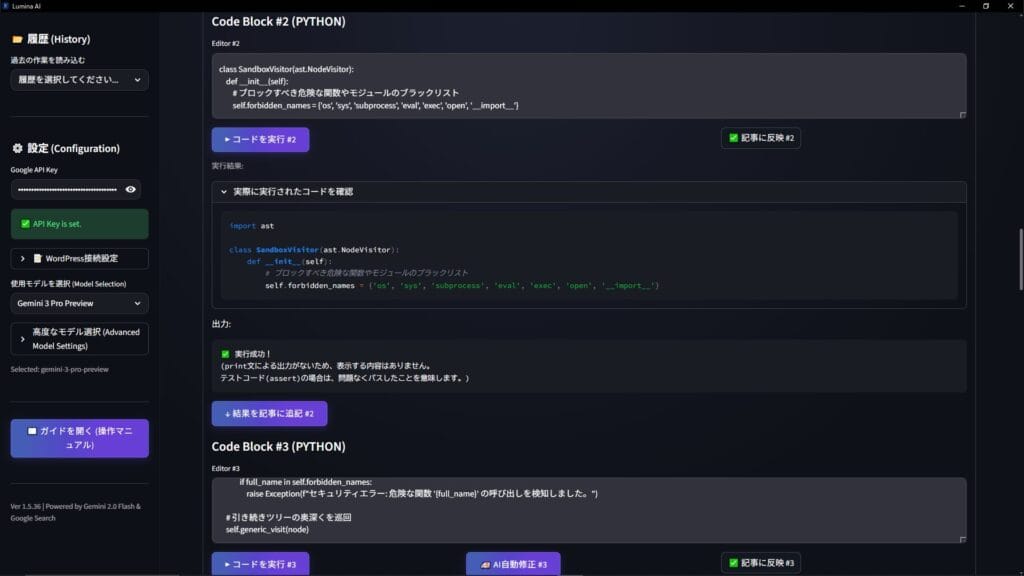The image size is (1024, 576).
Task: Toggle 記事に反映 #3 checkbox
Action: pyautogui.click(x=733, y=563)
